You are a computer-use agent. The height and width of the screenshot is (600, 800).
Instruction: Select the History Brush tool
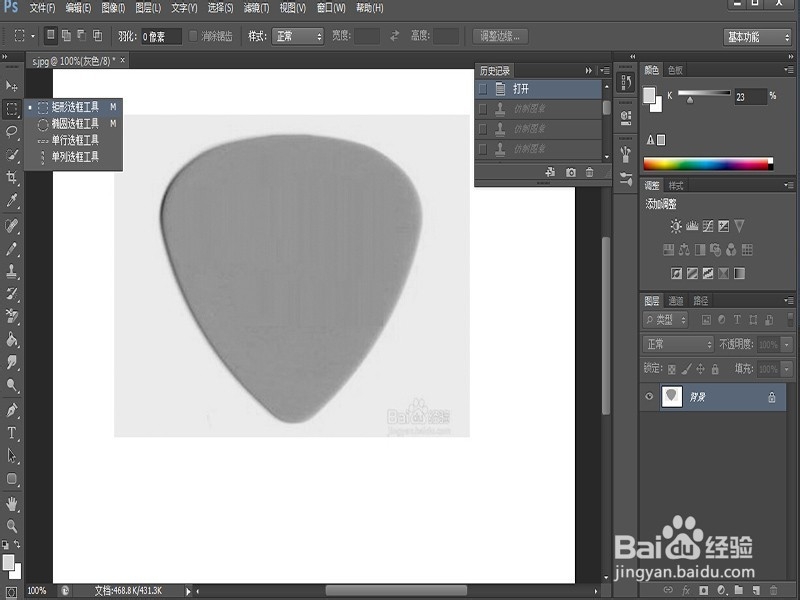tap(12, 294)
